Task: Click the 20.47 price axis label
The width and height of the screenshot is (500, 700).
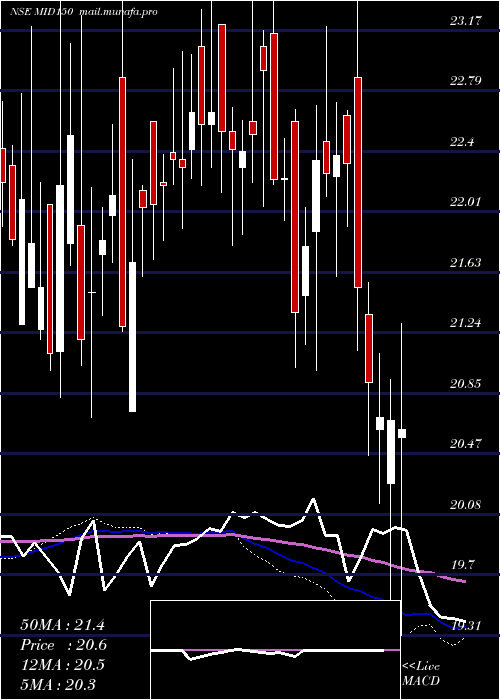Action: [465, 444]
